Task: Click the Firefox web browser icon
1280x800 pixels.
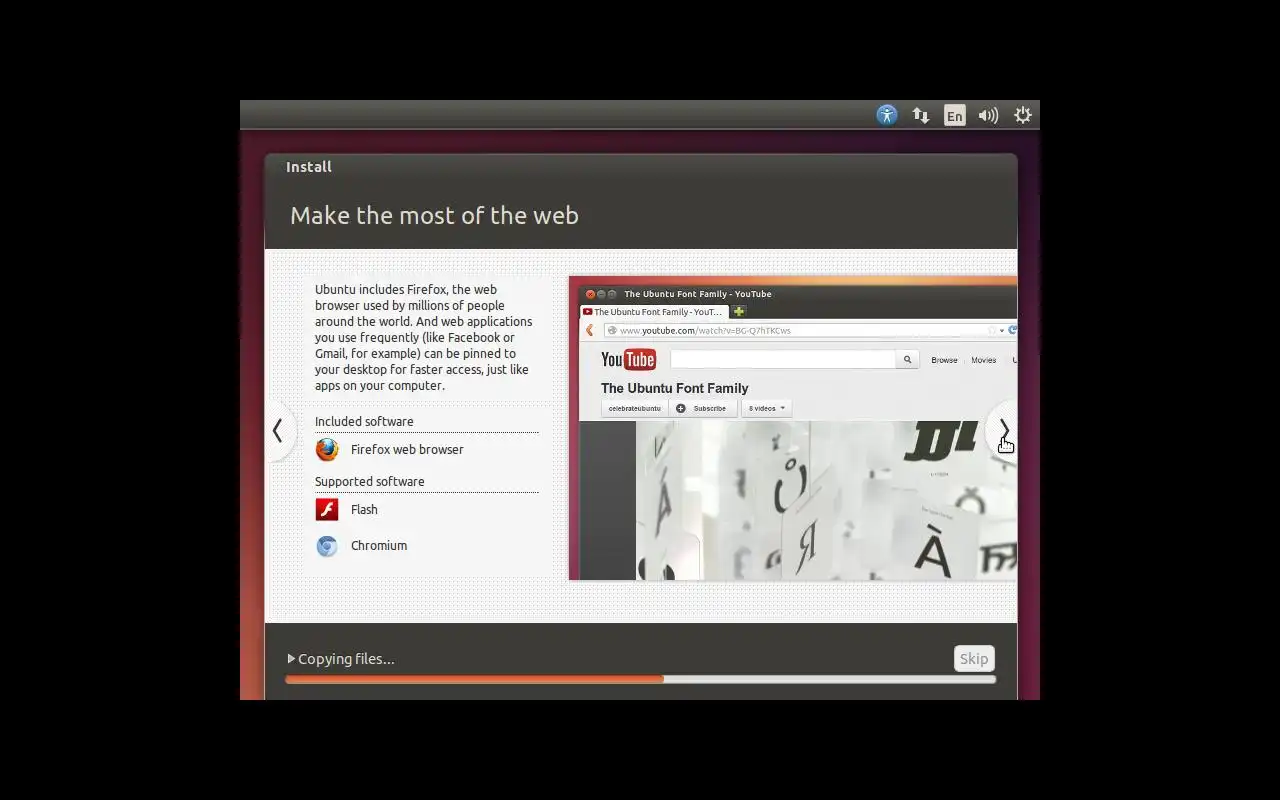Action: [327, 450]
